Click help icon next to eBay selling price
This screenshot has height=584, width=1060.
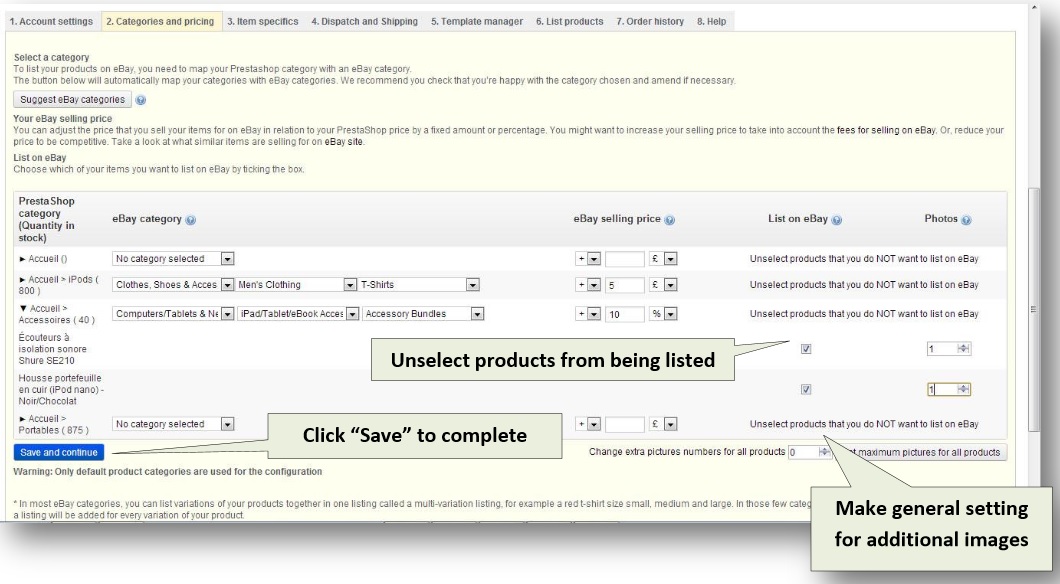tap(669, 220)
